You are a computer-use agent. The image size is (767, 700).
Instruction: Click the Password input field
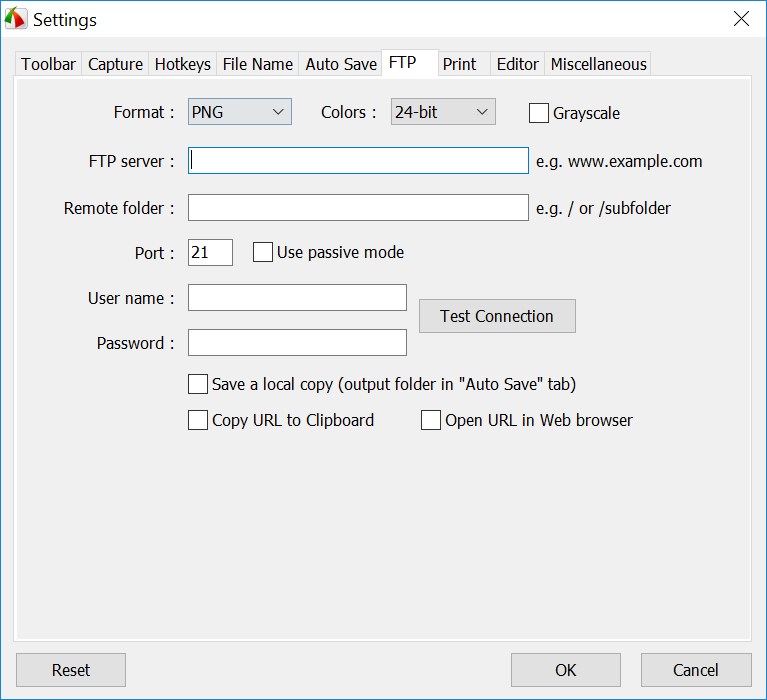coord(297,342)
